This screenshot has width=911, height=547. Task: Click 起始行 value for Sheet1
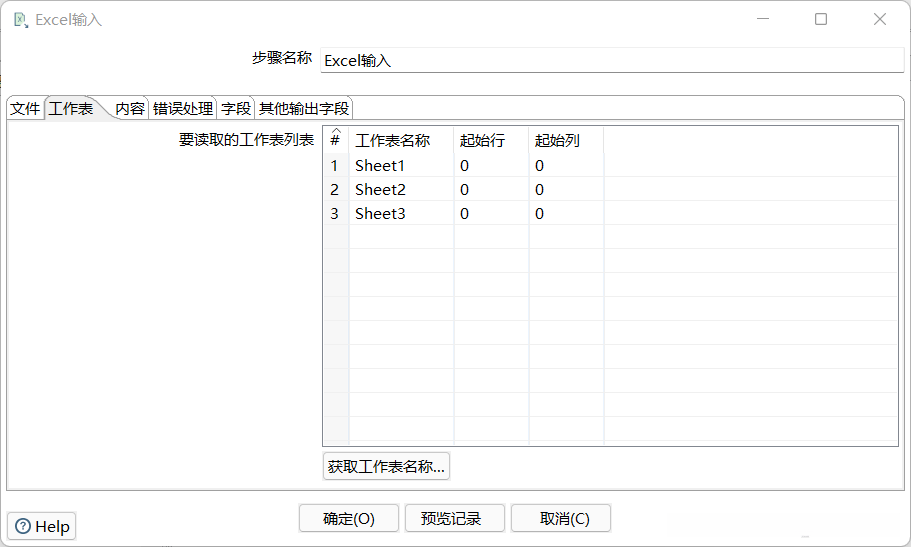click(x=491, y=166)
